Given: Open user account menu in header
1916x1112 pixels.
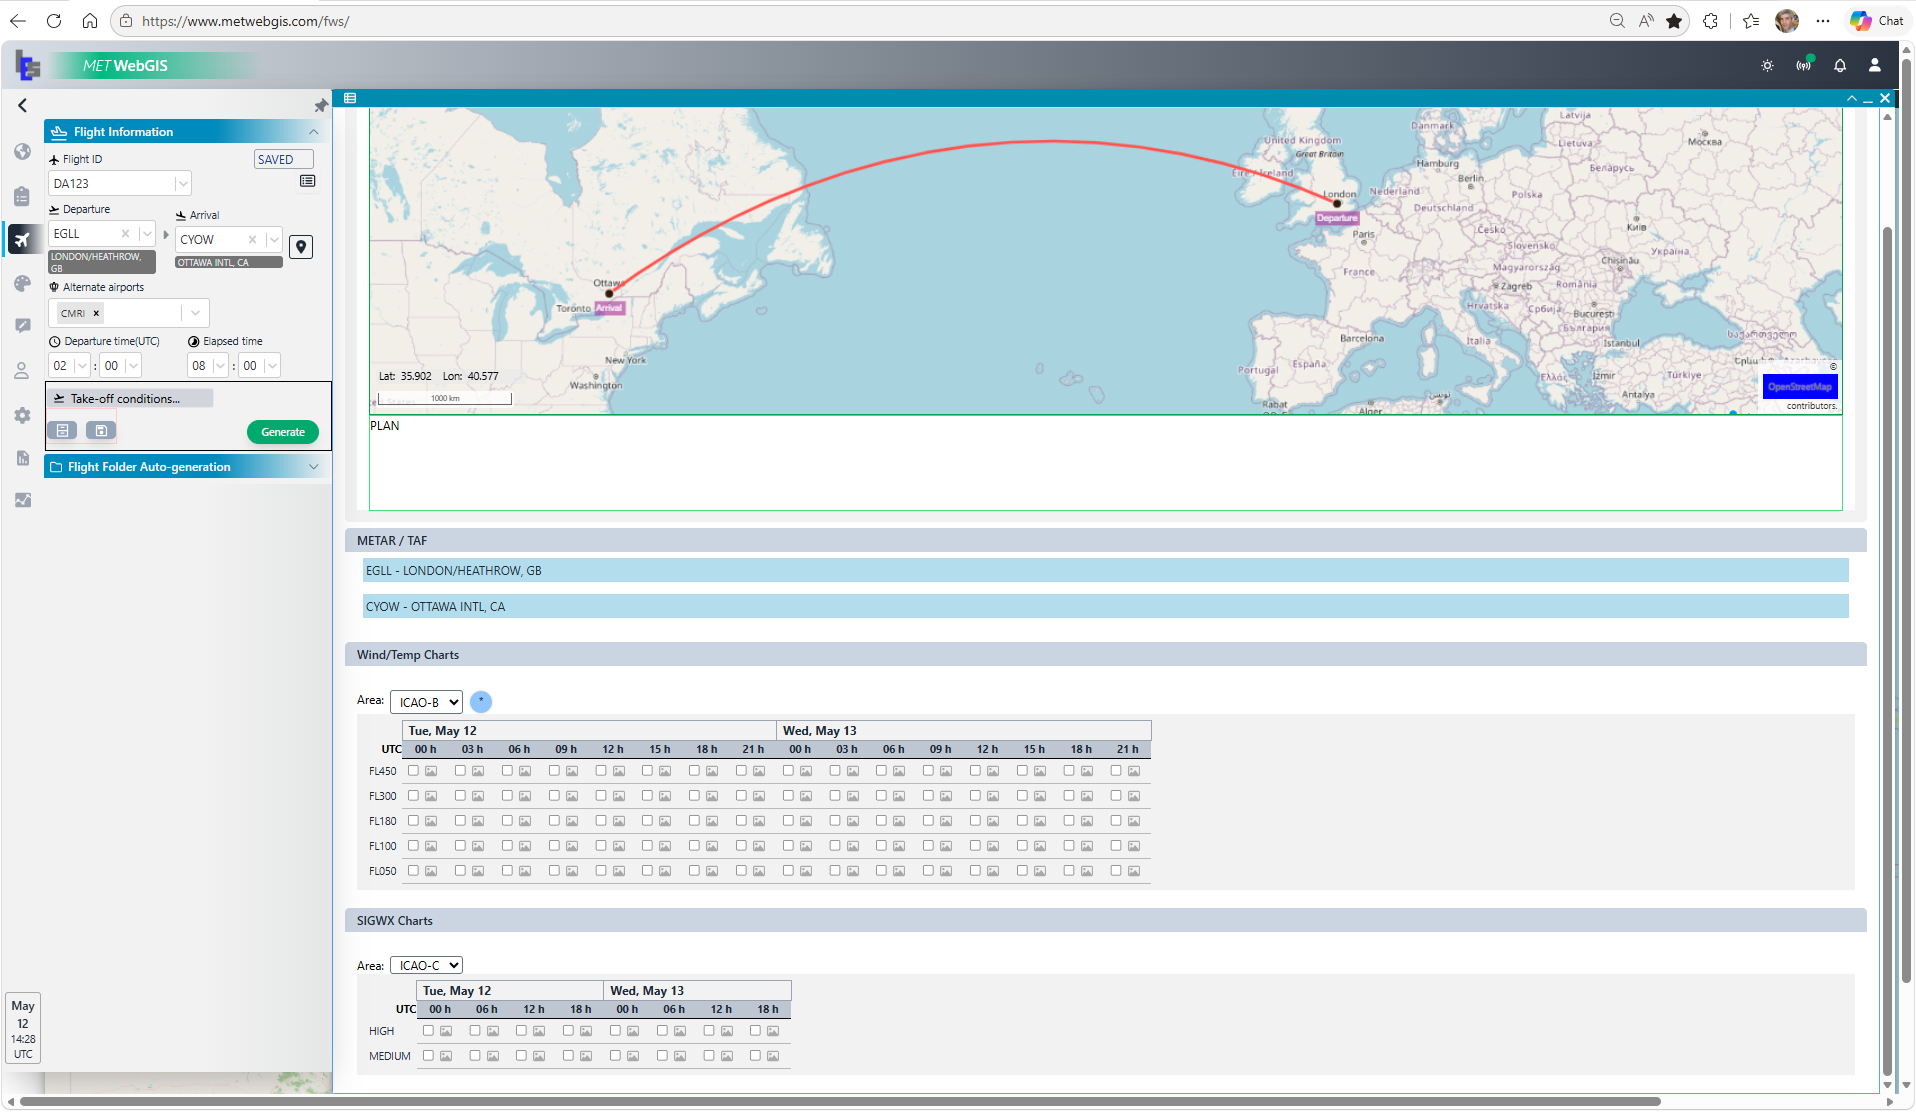Looking at the screenshot, I should pos(1874,66).
